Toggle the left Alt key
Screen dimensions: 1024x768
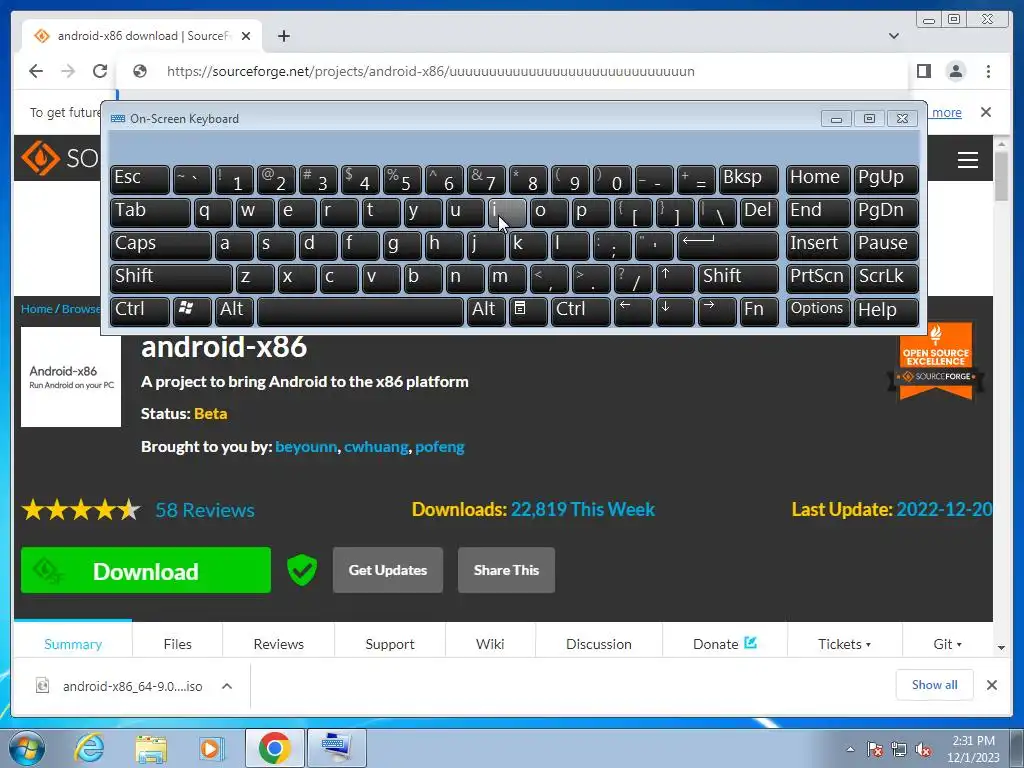[x=234, y=311]
